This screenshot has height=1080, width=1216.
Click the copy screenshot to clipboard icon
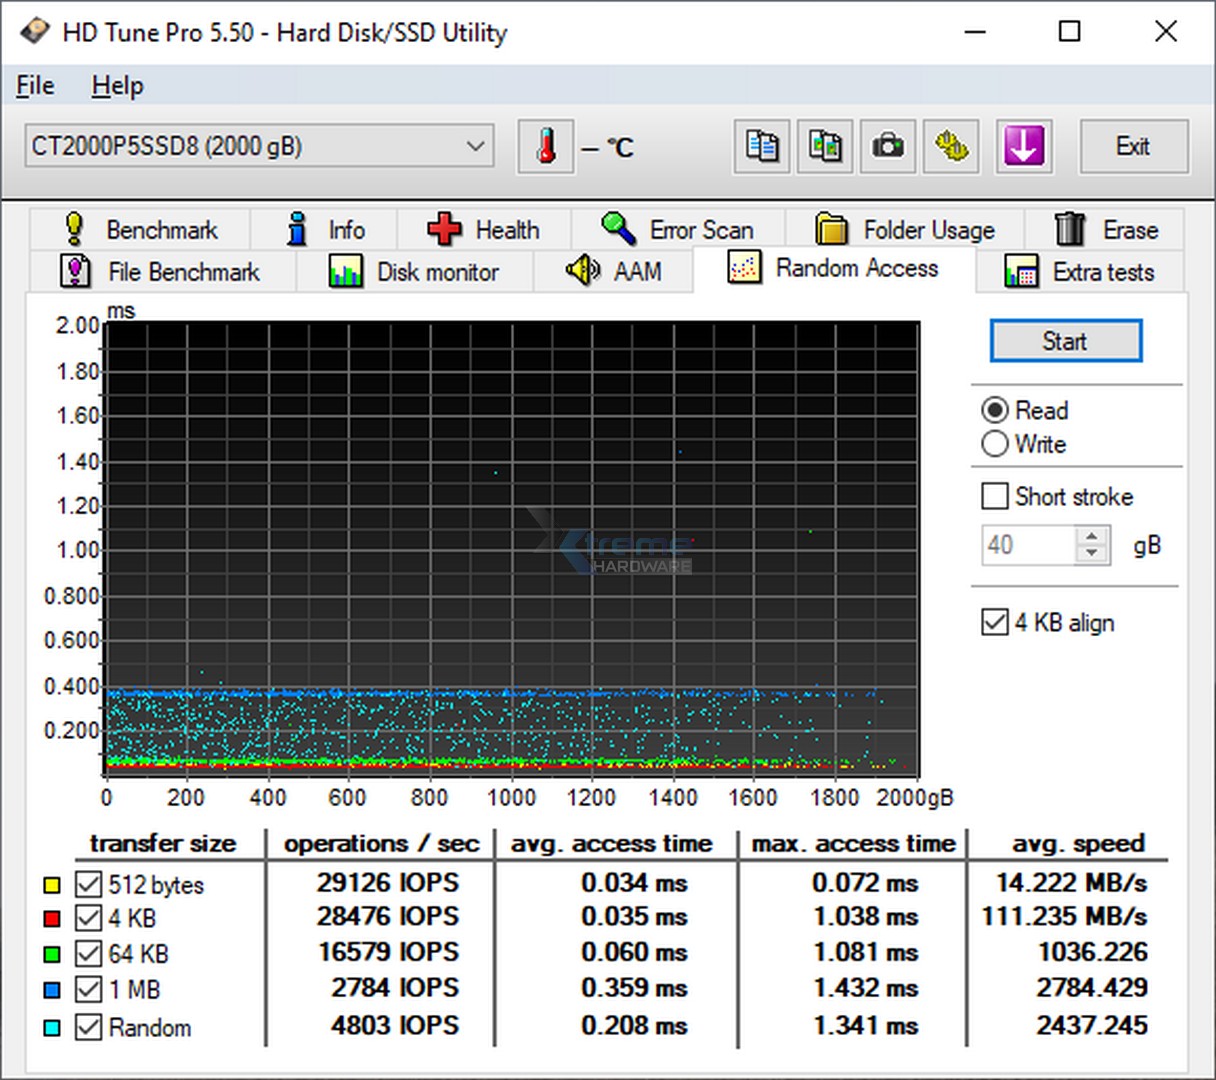tap(824, 146)
